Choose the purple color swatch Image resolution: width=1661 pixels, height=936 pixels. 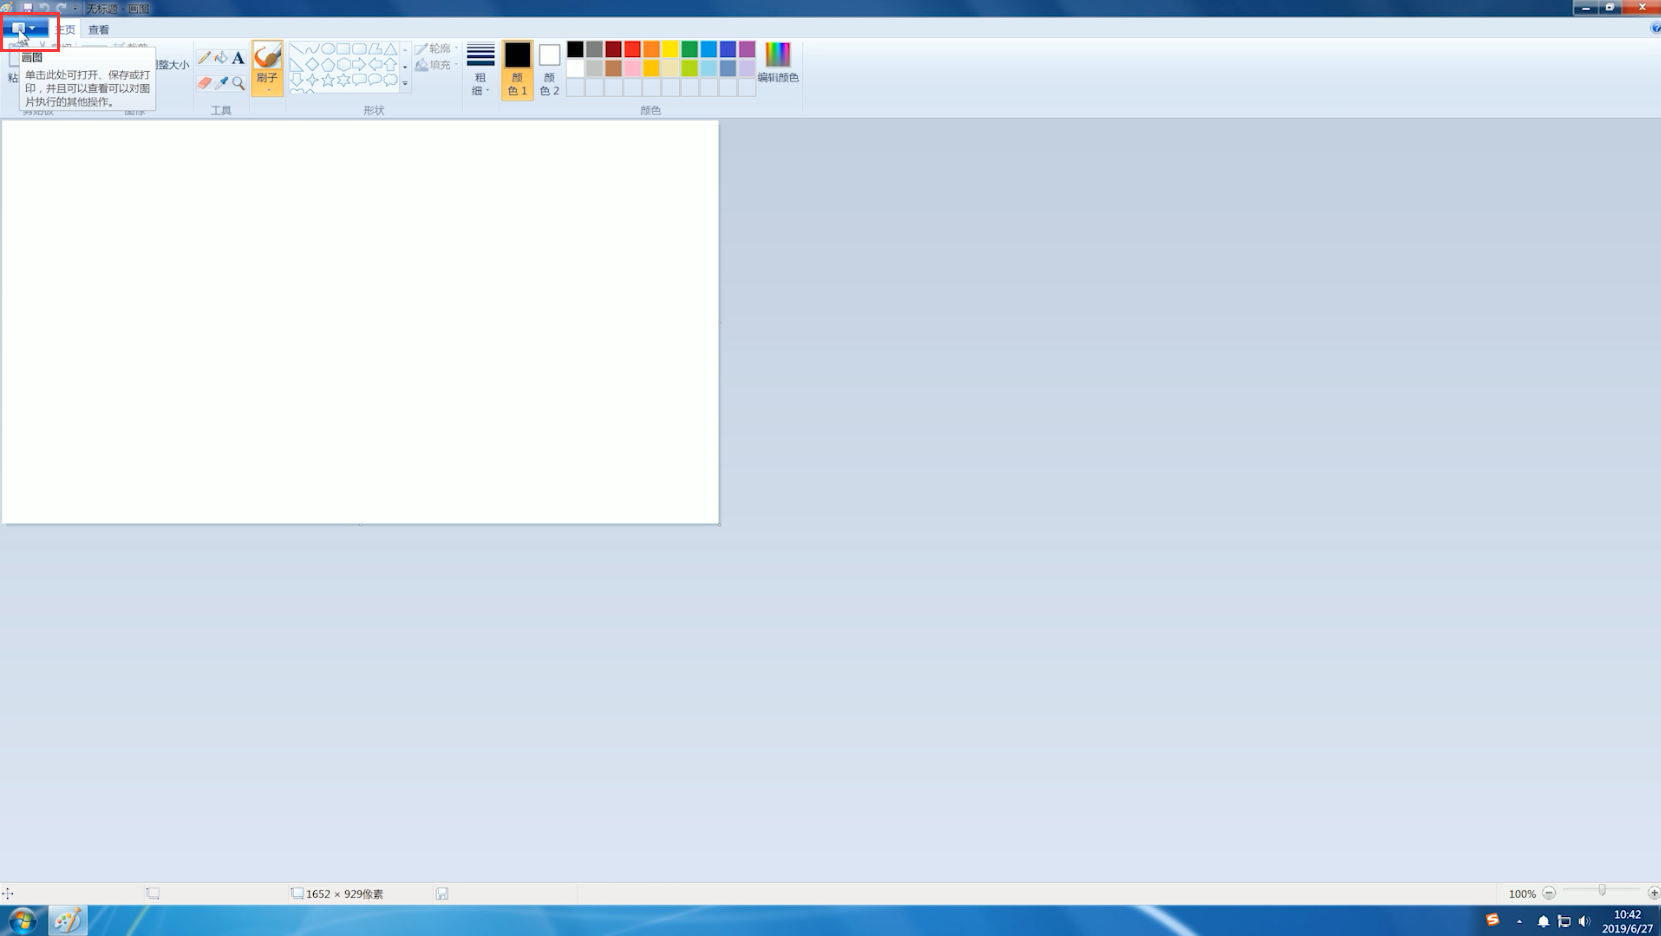click(747, 49)
